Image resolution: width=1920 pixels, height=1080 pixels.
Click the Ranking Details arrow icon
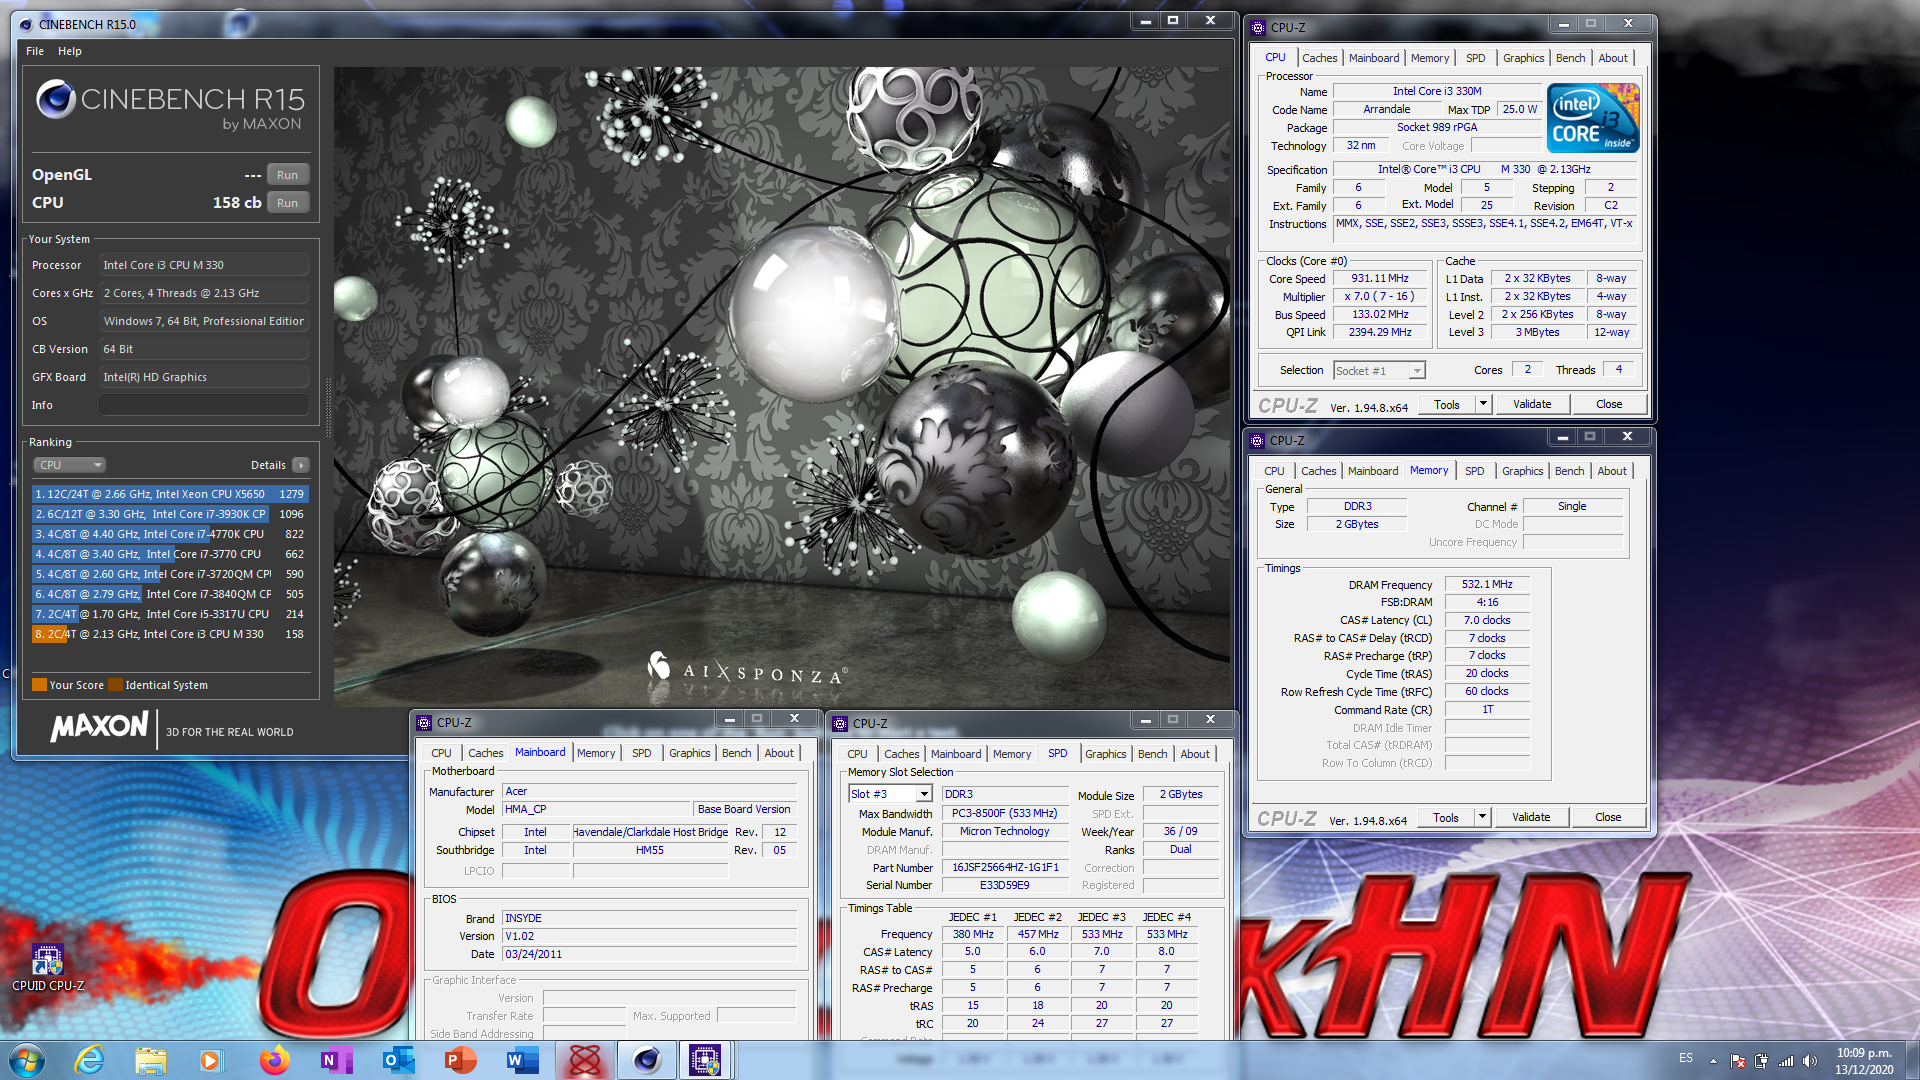[x=301, y=465]
